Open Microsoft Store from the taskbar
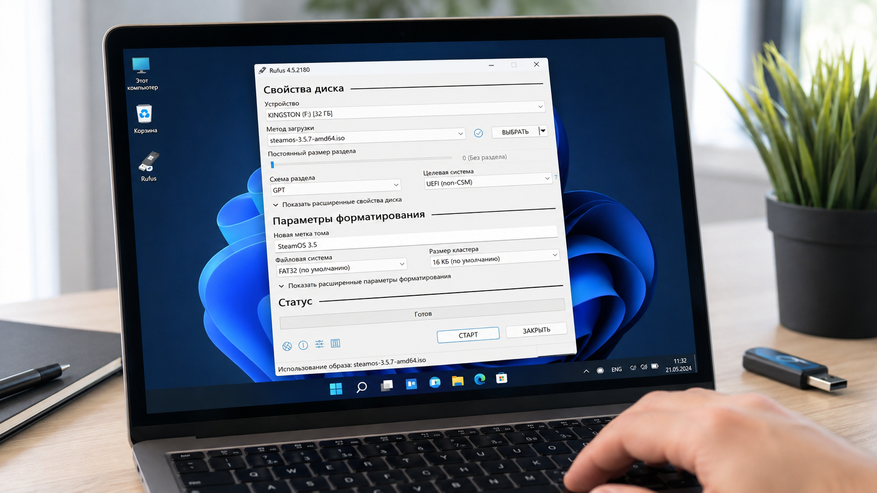The height and width of the screenshot is (493, 877). pyautogui.click(x=502, y=378)
